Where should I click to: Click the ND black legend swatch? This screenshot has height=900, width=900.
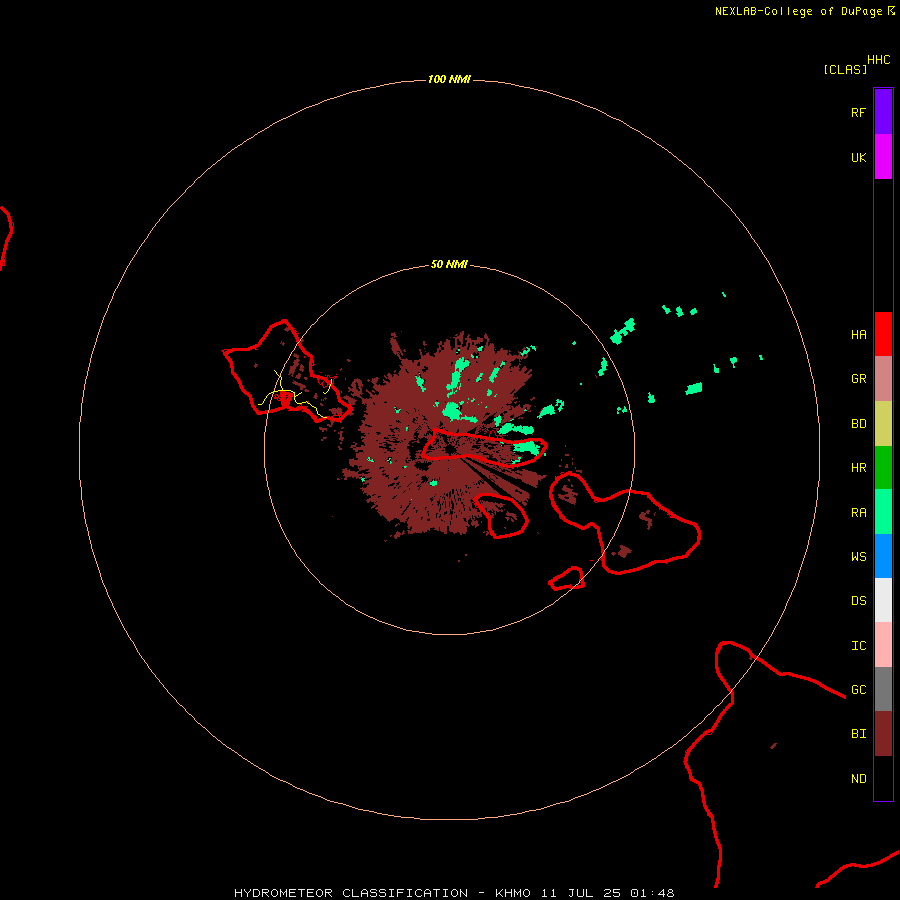pyautogui.click(x=883, y=778)
